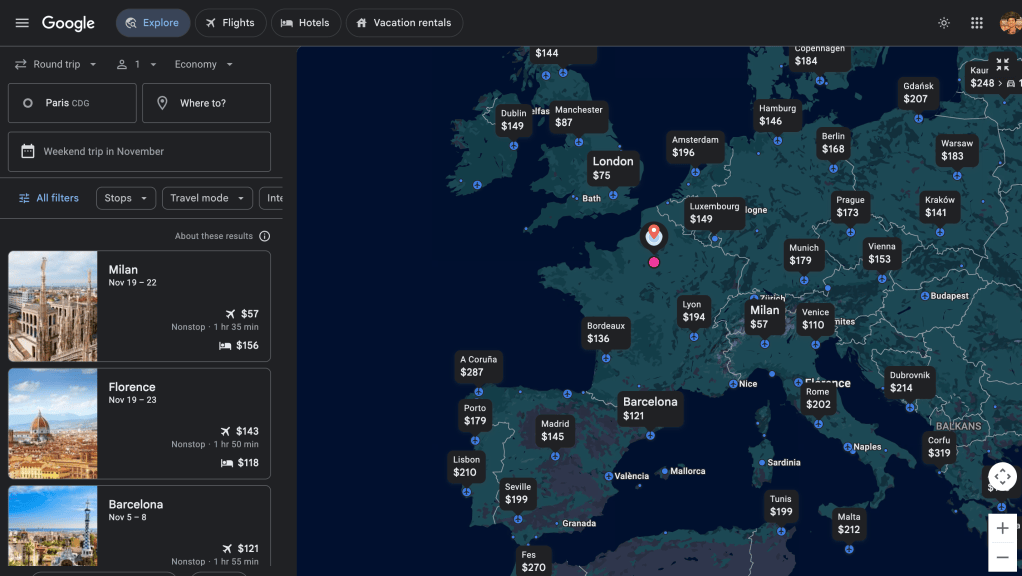Select the Manchester $87 map price label

[x=579, y=117]
